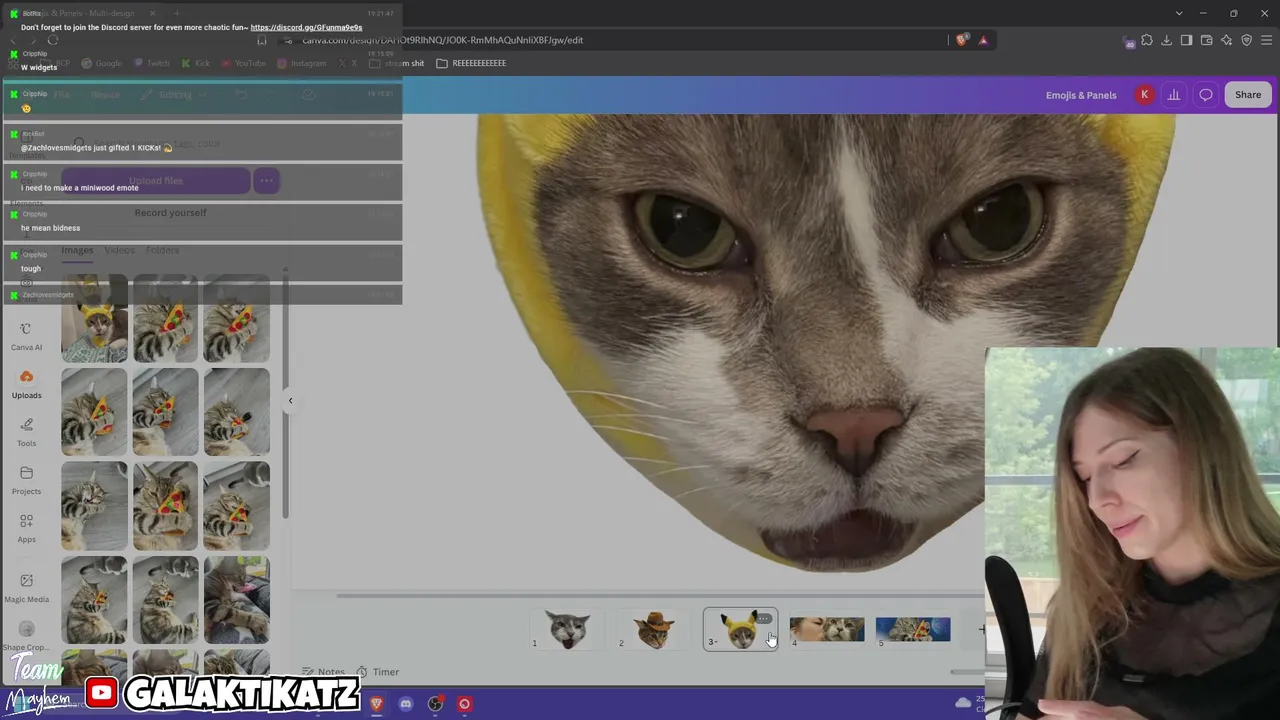The image size is (1280, 720).
Task: Toggle the browser sidebar panel icon
Action: 1186,40
